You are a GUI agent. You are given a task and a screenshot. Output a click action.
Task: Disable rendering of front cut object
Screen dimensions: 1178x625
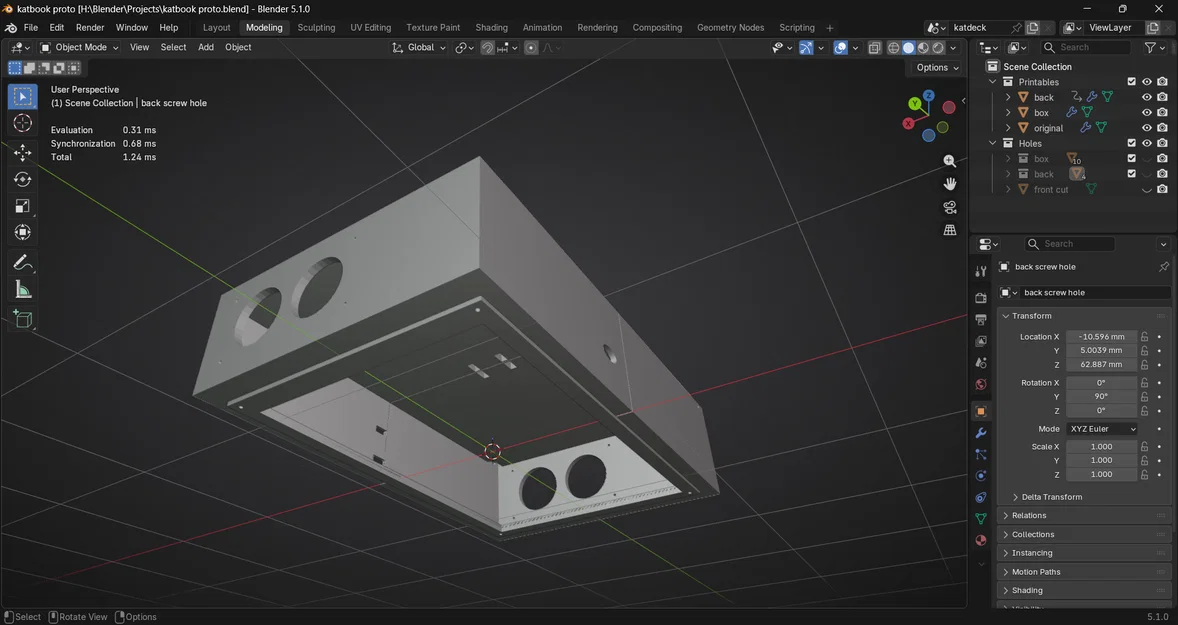(x=1162, y=189)
